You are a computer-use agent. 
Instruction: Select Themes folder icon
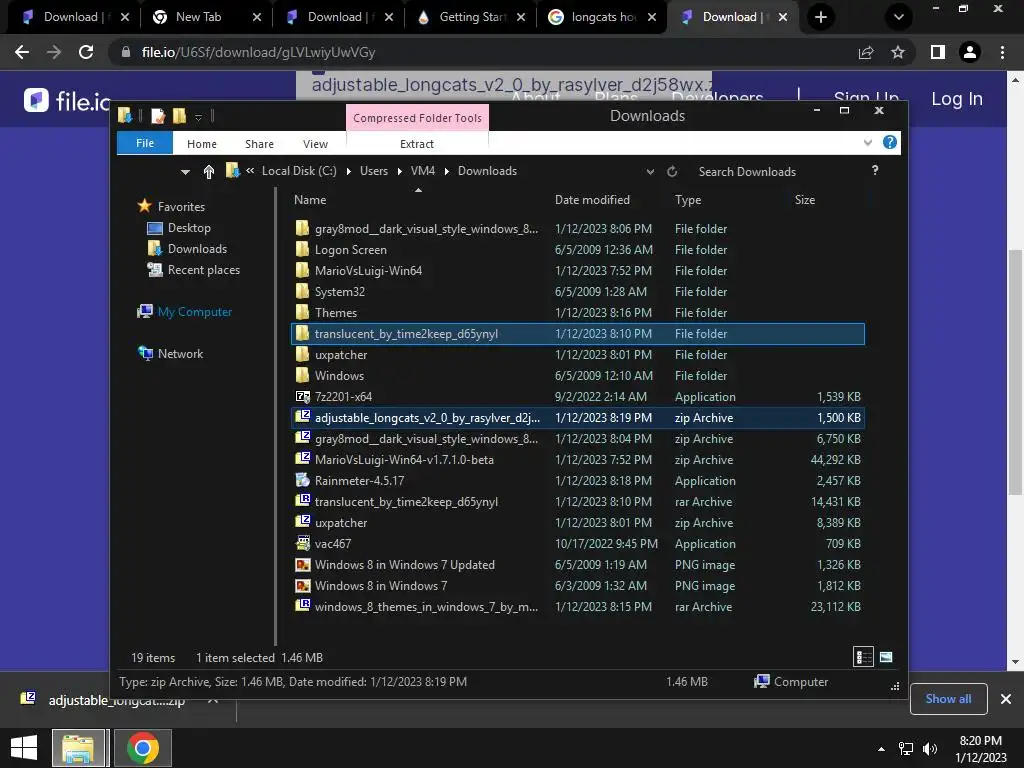302,312
